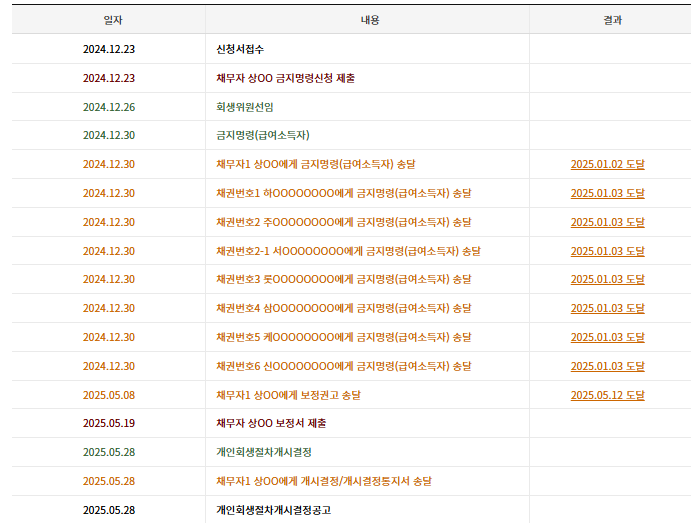Viewport: 694px width, 523px height.
Task: Click the 2024.12.30 date in 채권번호1 row
Action: 109,193
